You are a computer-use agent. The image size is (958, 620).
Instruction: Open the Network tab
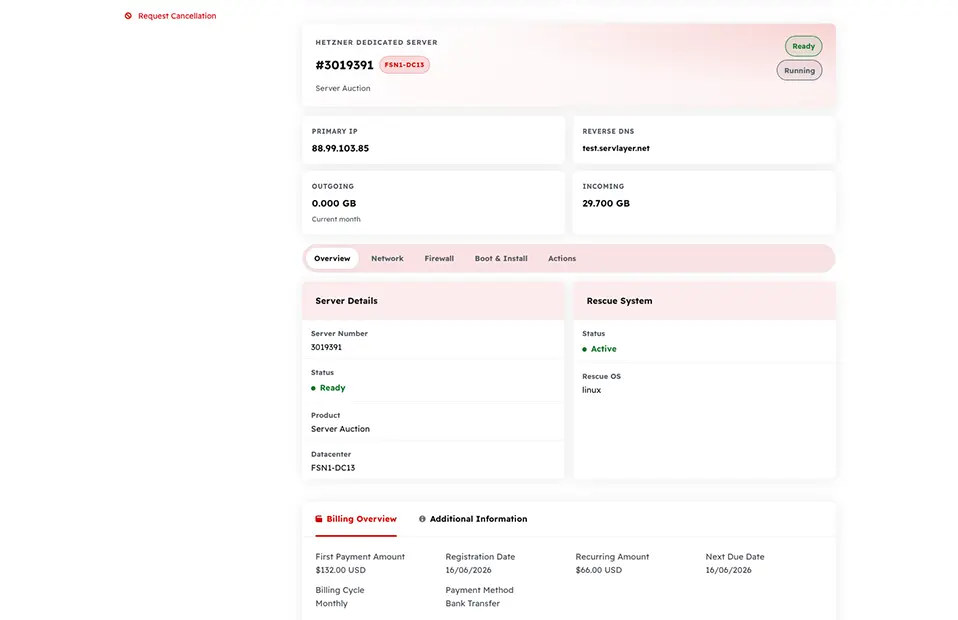[x=387, y=258]
